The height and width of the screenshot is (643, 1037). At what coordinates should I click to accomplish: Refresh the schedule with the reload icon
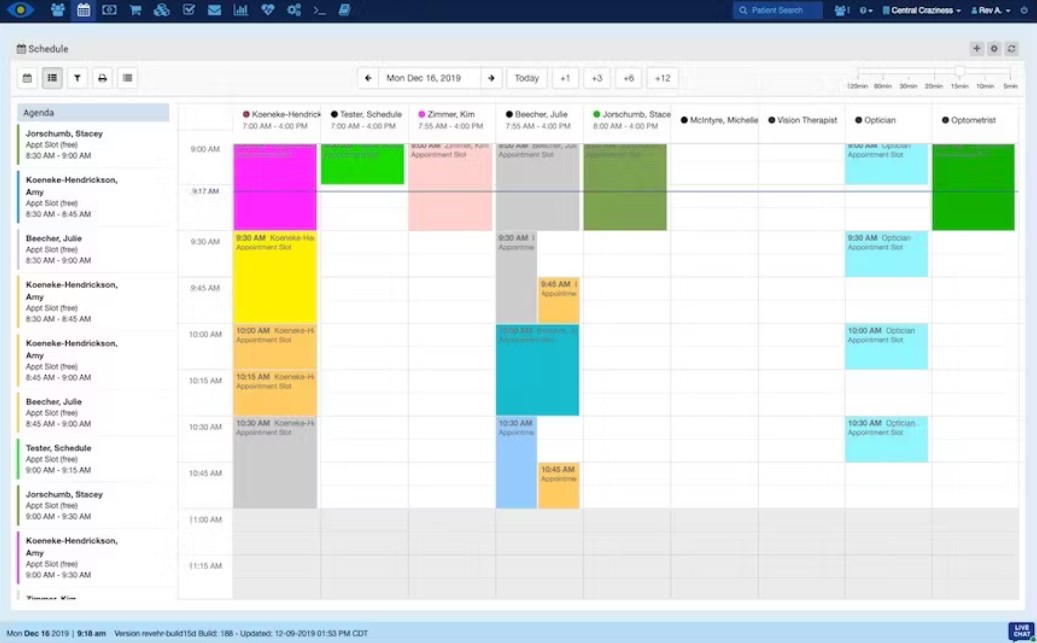[1011, 48]
